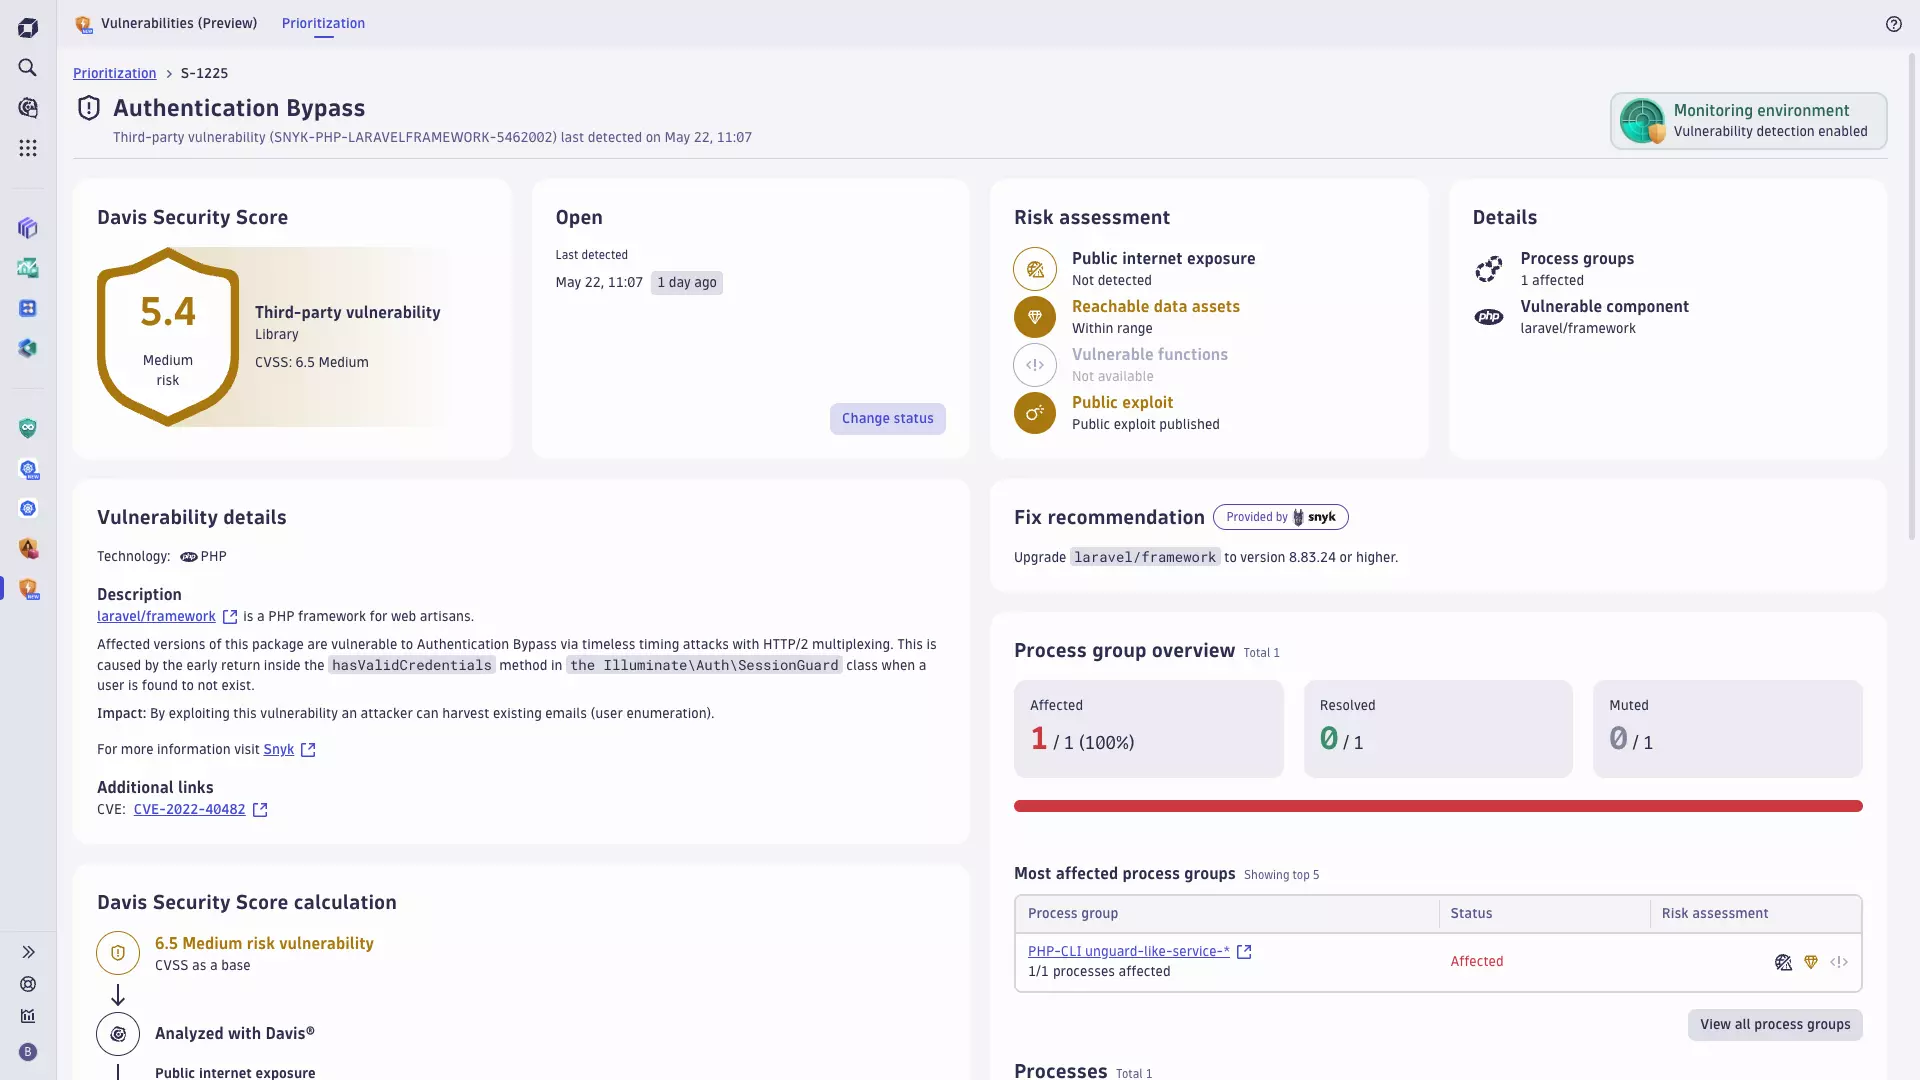Click external link icon beside PHP-CLI unguard-like-service
The height and width of the screenshot is (1080, 1920).
coord(1244,952)
